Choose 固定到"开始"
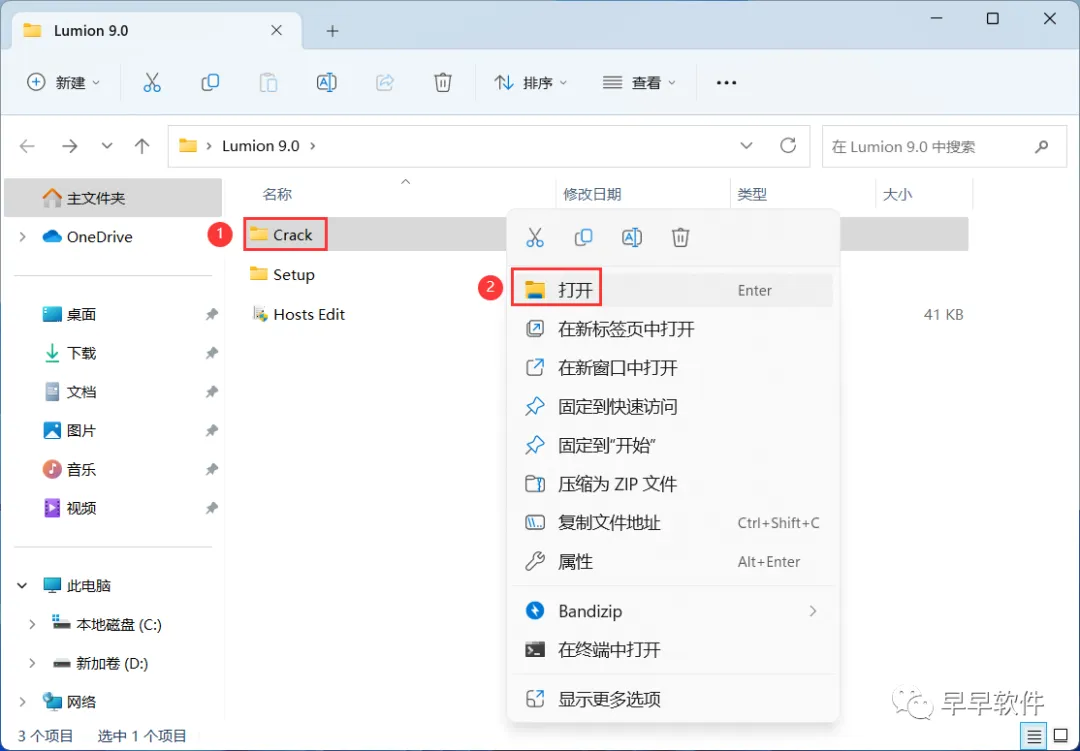Image resolution: width=1080 pixels, height=751 pixels. (673, 445)
